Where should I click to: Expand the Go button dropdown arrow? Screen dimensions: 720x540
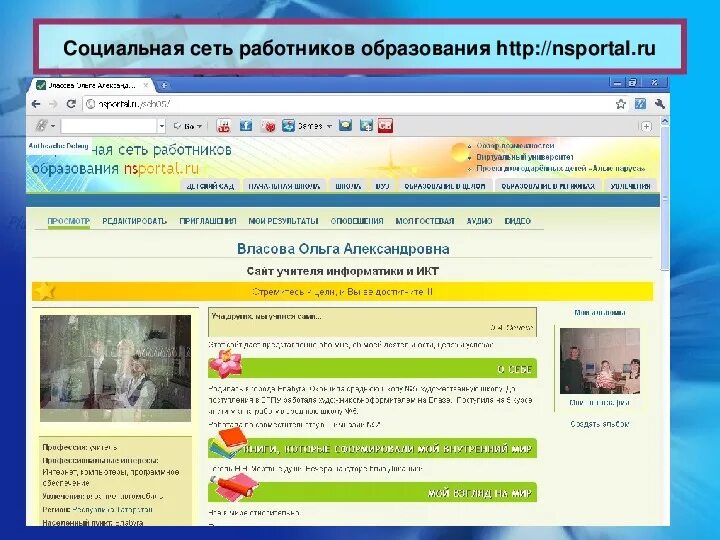pyautogui.click(x=199, y=126)
